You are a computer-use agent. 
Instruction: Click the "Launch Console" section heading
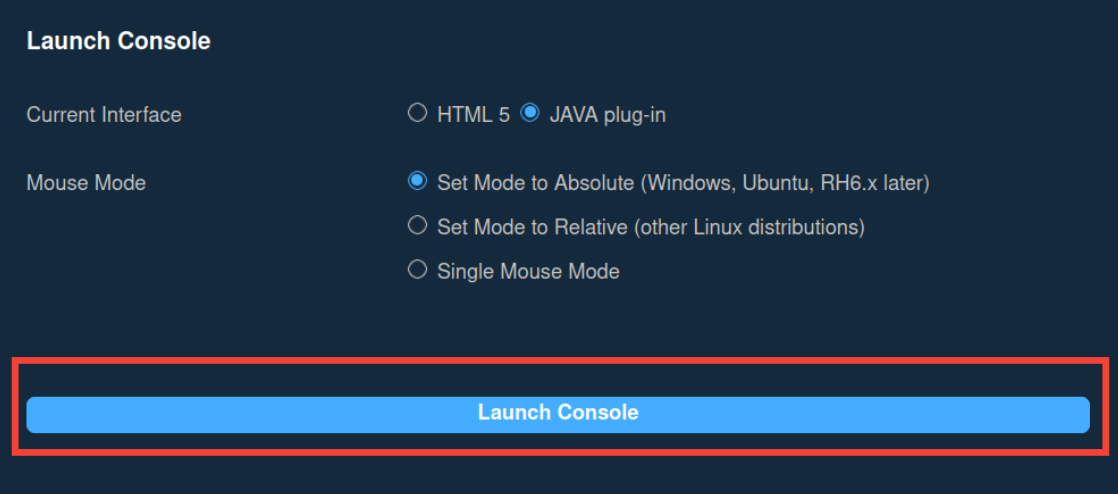pyautogui.click(x=118, y=41)
